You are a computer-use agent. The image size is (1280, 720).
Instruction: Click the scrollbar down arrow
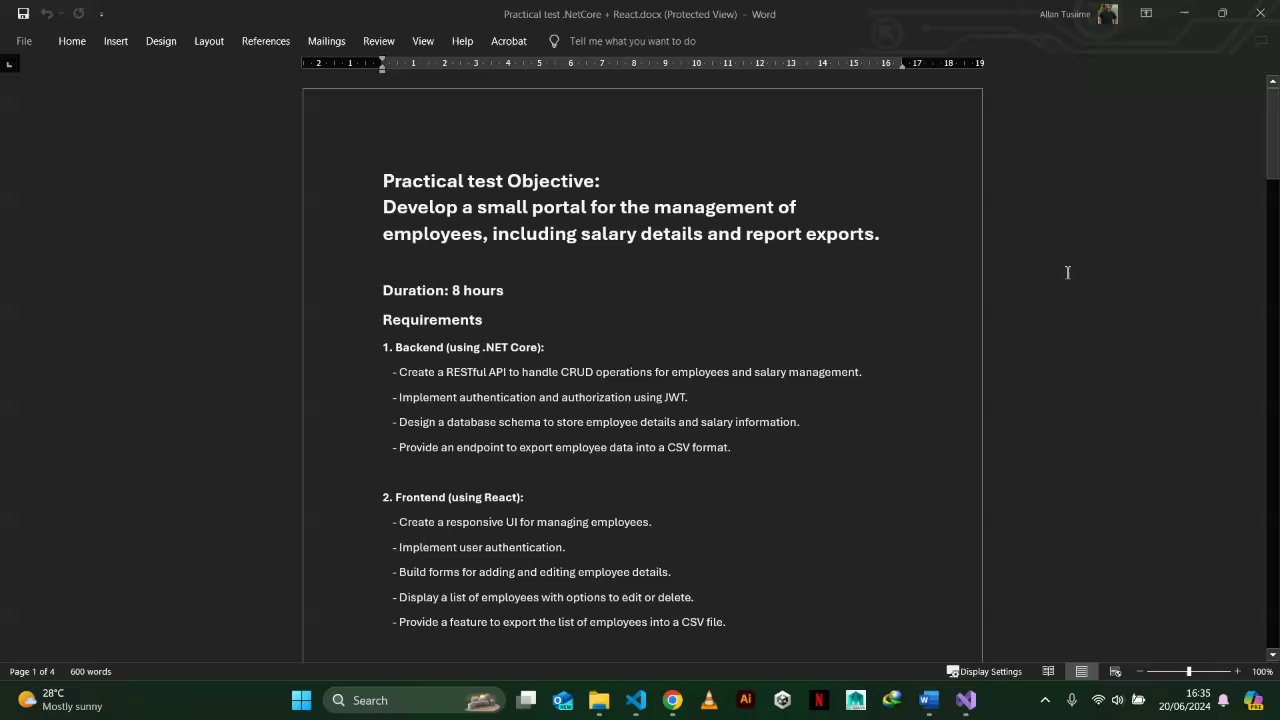(x=1272, y=654)
